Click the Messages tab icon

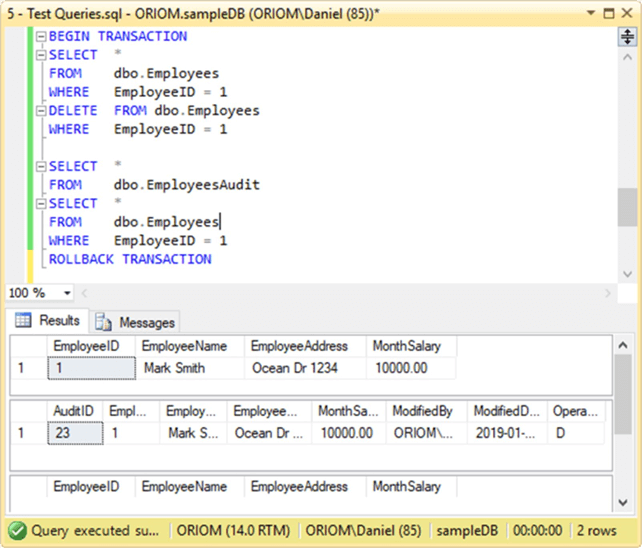[x=102, y=322]
